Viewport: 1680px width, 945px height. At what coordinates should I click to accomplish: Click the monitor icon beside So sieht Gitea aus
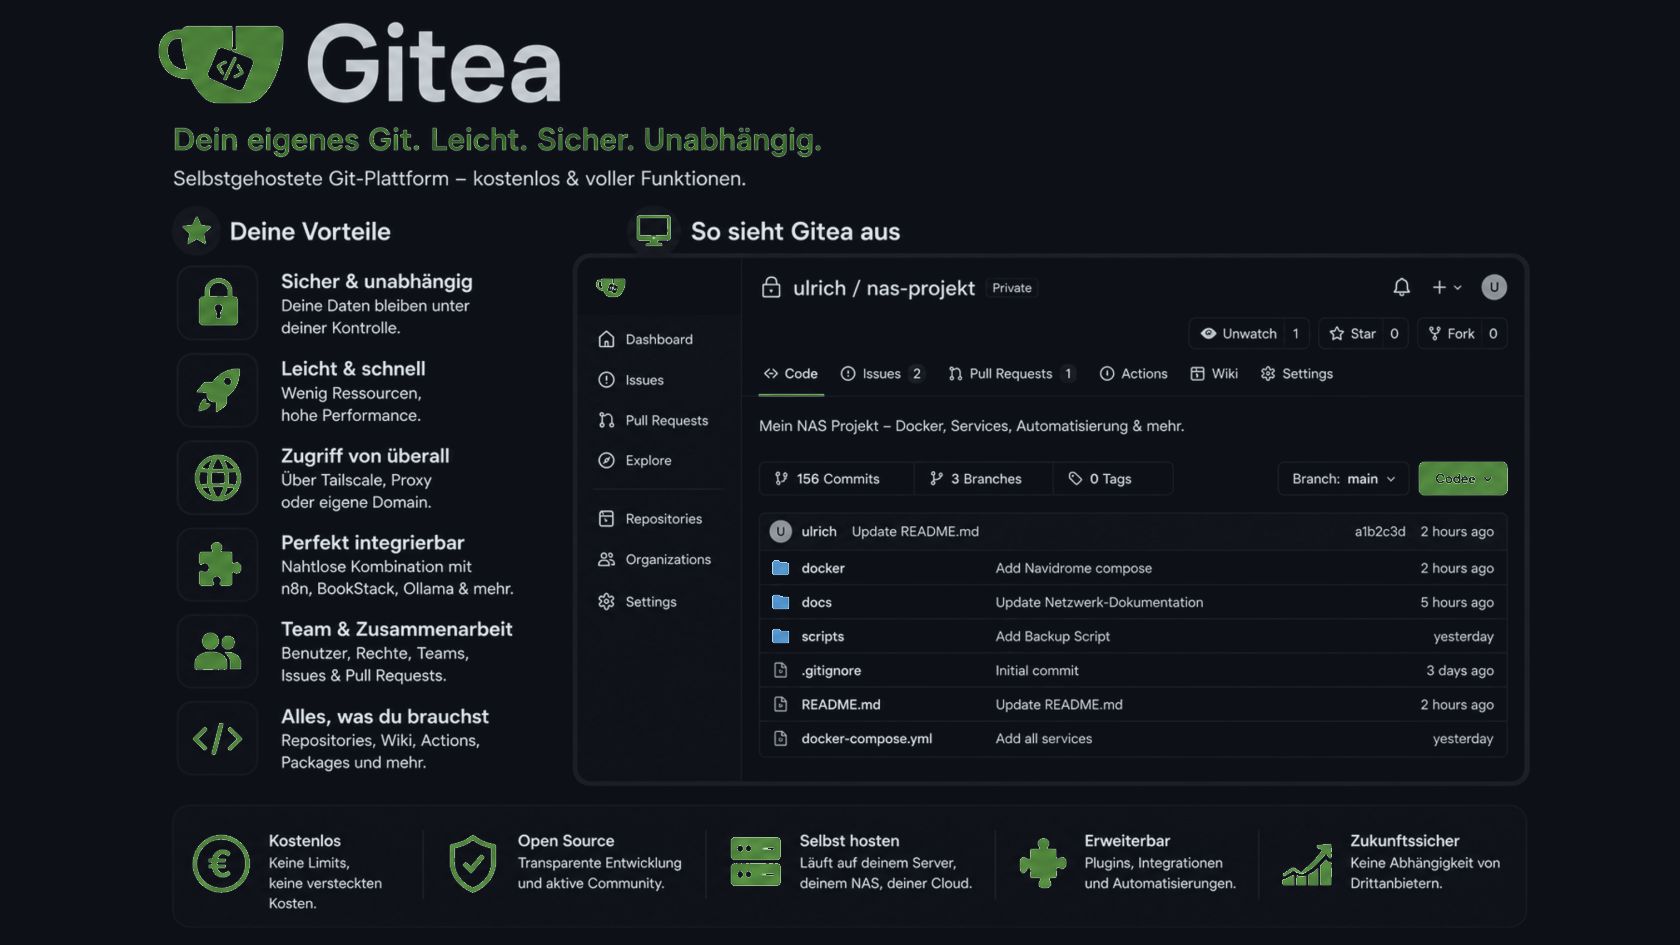coord(654,231)
